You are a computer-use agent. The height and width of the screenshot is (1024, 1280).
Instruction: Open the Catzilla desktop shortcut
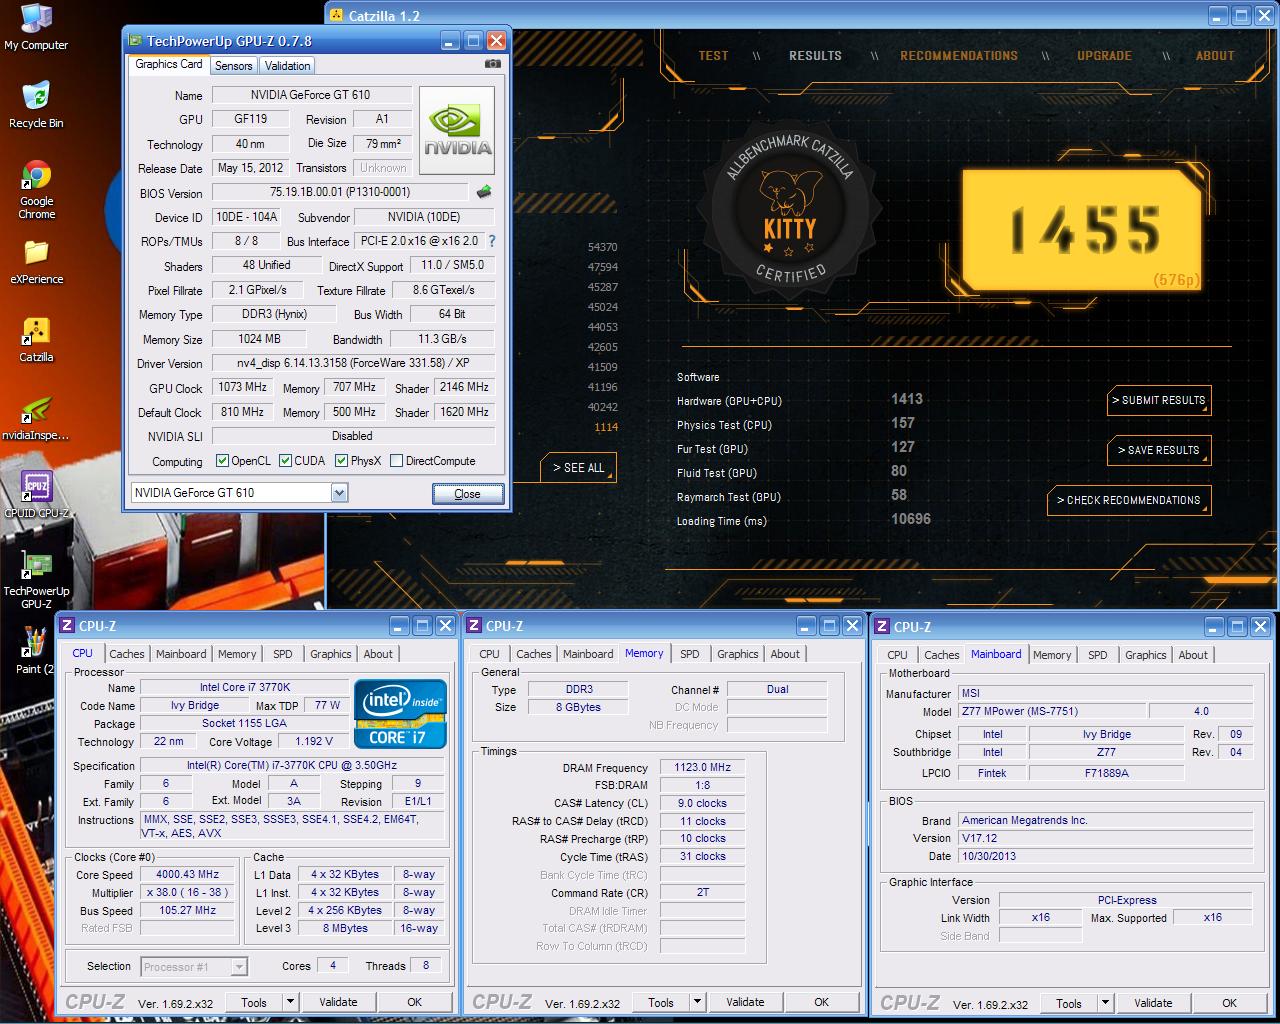pyautogui.click(x=36, y=332)
